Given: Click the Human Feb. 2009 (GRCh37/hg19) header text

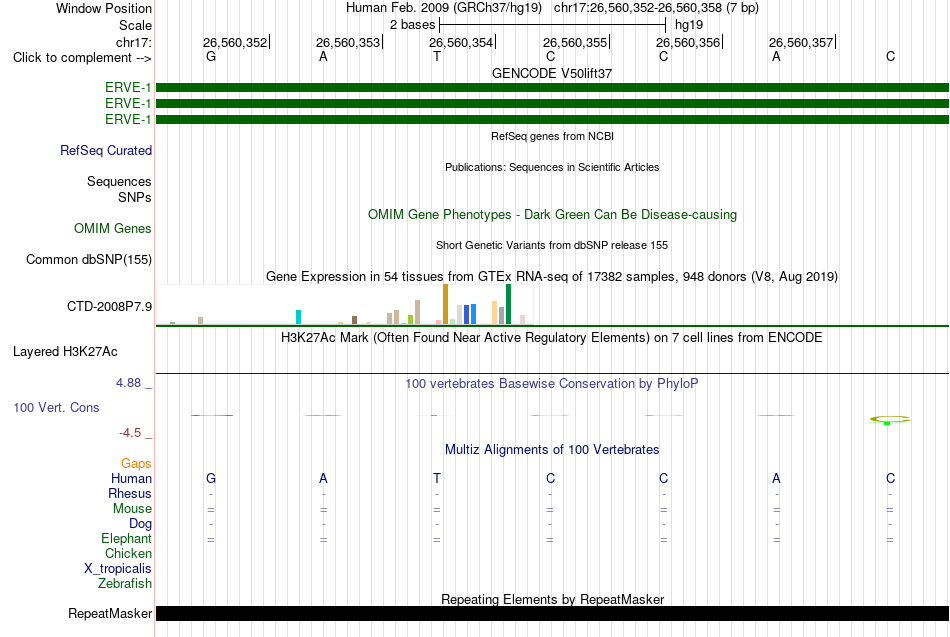Looking at the screenshot, I should tap(446, 8).
